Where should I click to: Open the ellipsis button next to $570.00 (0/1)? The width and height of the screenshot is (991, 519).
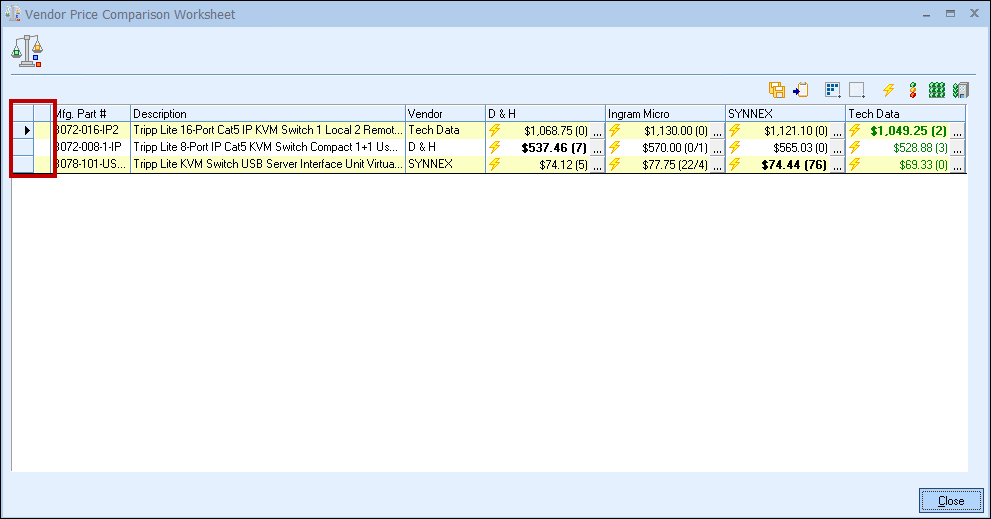point(717,148)
